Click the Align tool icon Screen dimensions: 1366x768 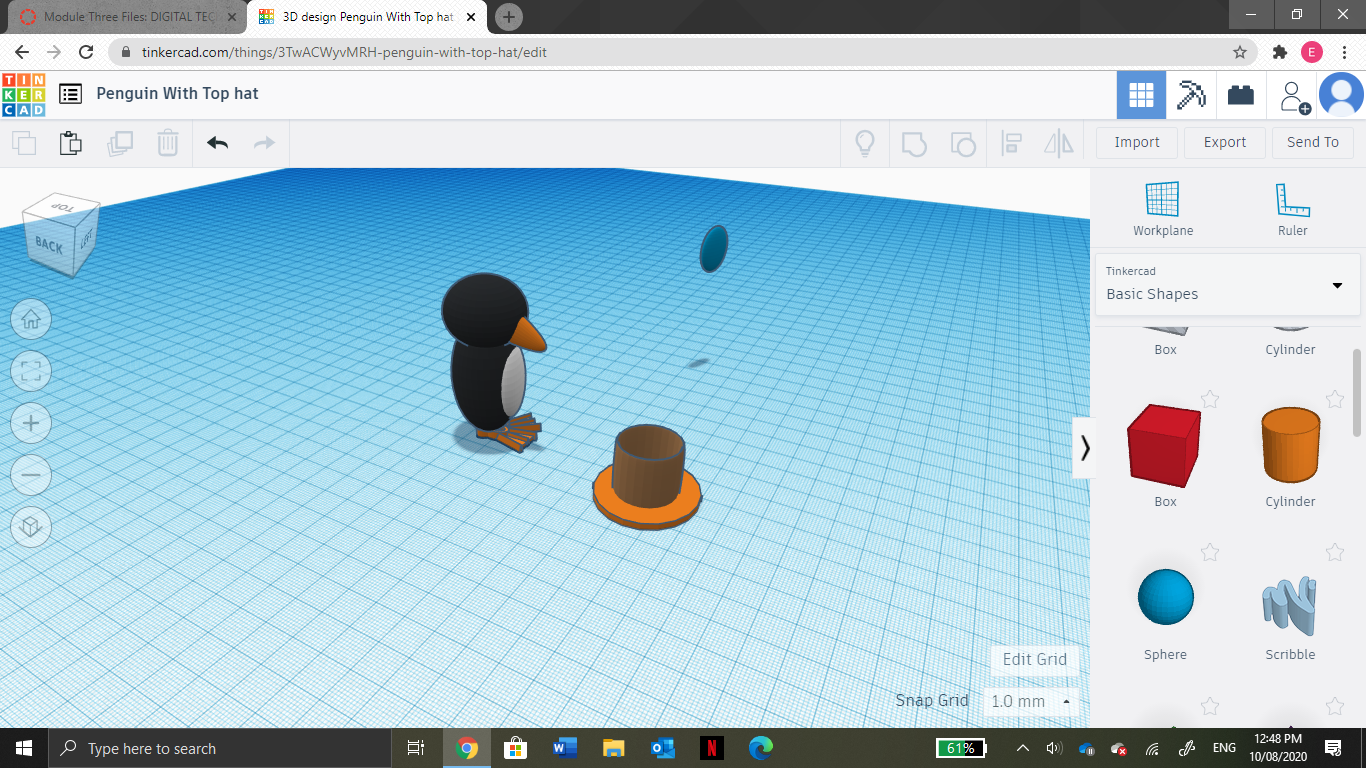click(x=1011, y=143)
